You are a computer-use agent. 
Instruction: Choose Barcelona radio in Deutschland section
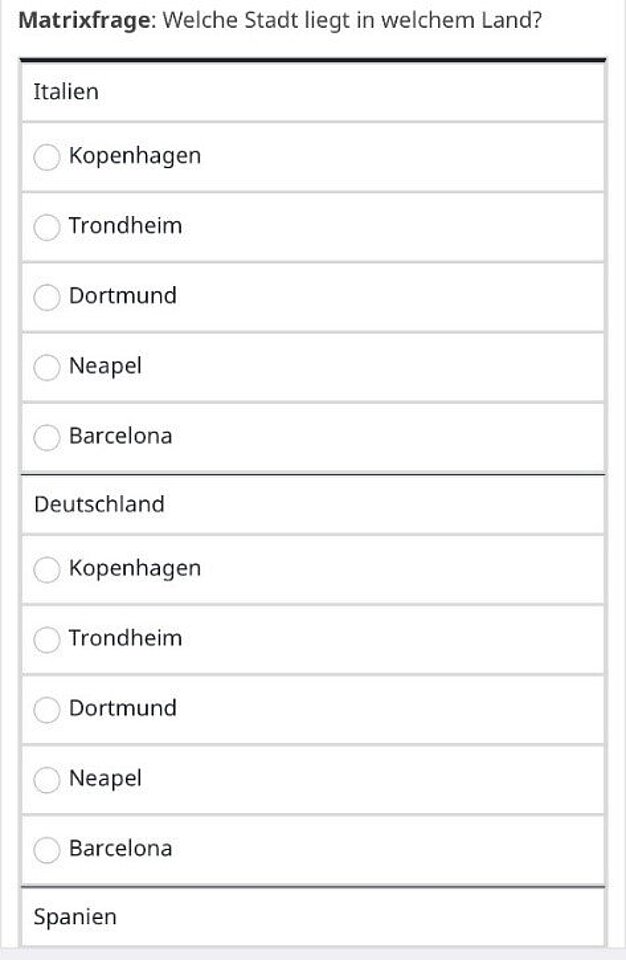pos(47,849)
